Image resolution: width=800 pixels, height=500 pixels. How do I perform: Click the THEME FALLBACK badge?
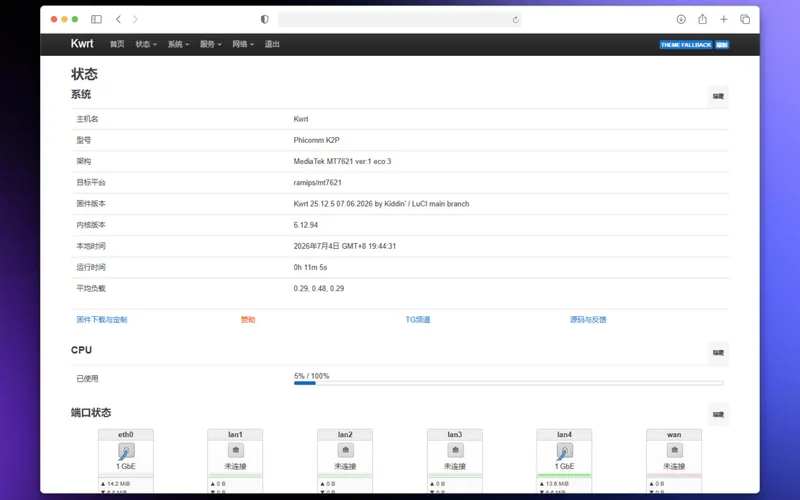686,45
